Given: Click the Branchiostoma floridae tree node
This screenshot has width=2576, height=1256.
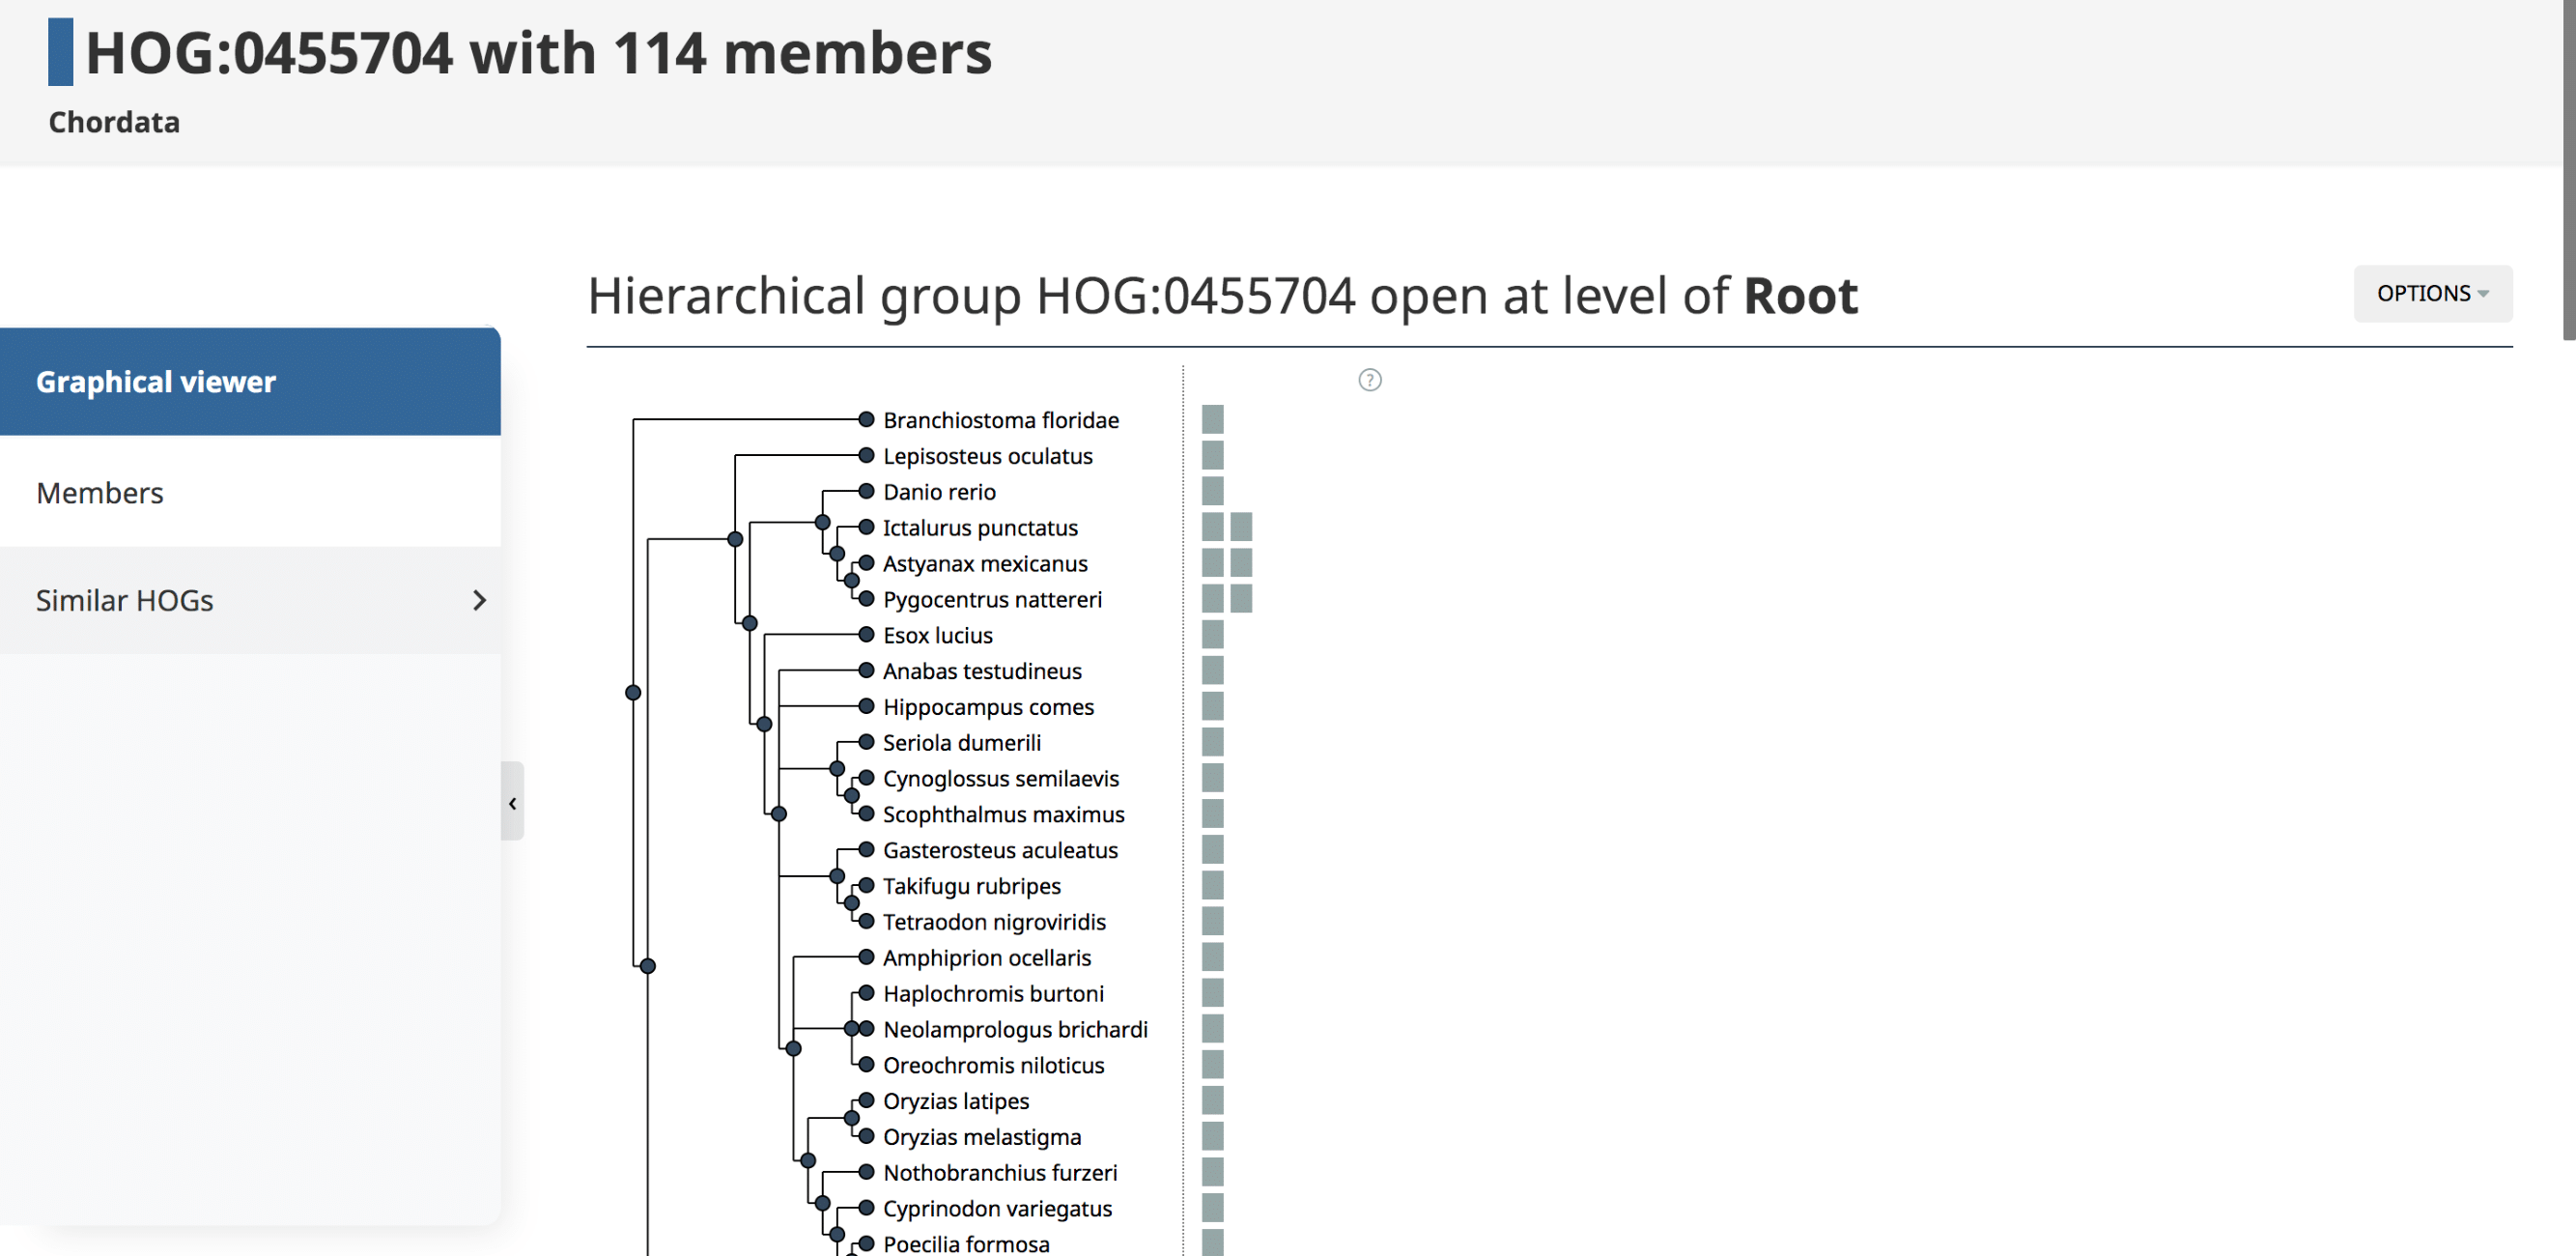Looking at the screenshot, I should point(866,420).
